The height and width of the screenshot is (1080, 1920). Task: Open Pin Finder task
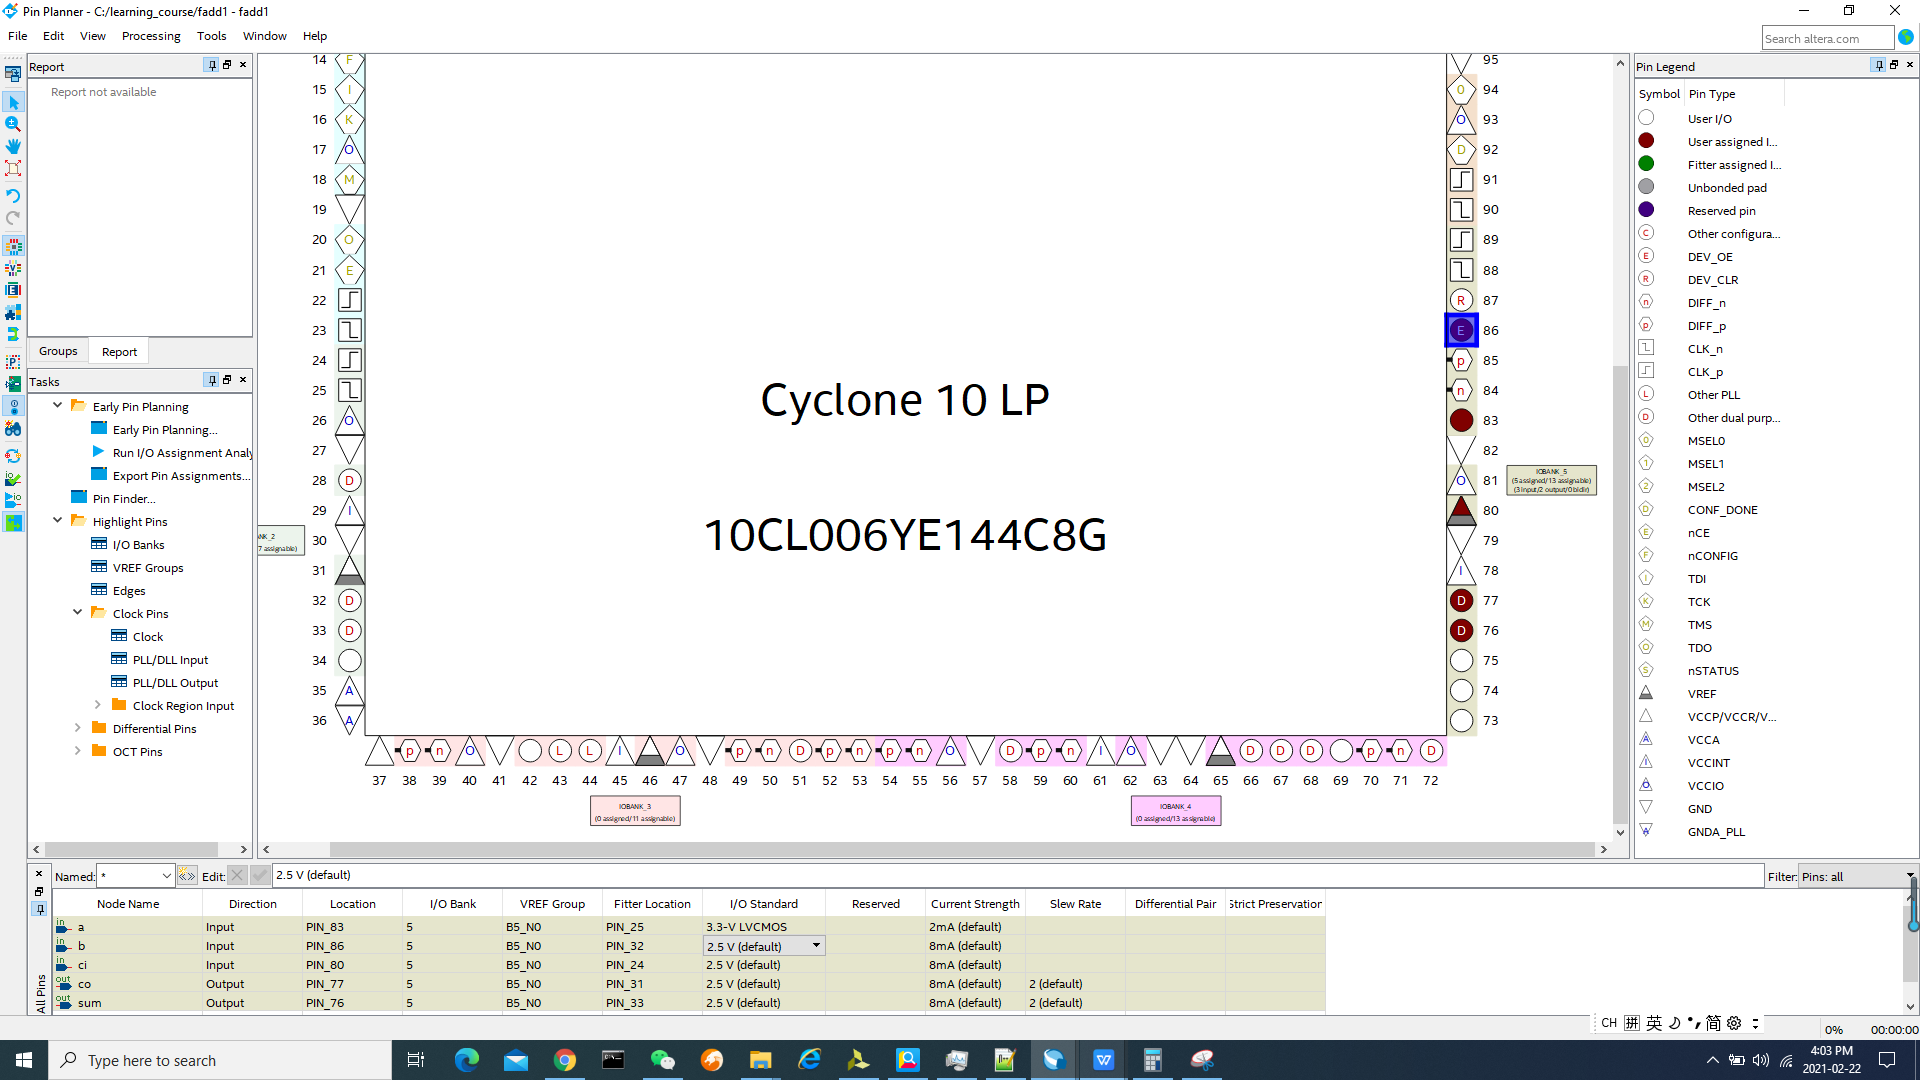[x=123, y=498]
